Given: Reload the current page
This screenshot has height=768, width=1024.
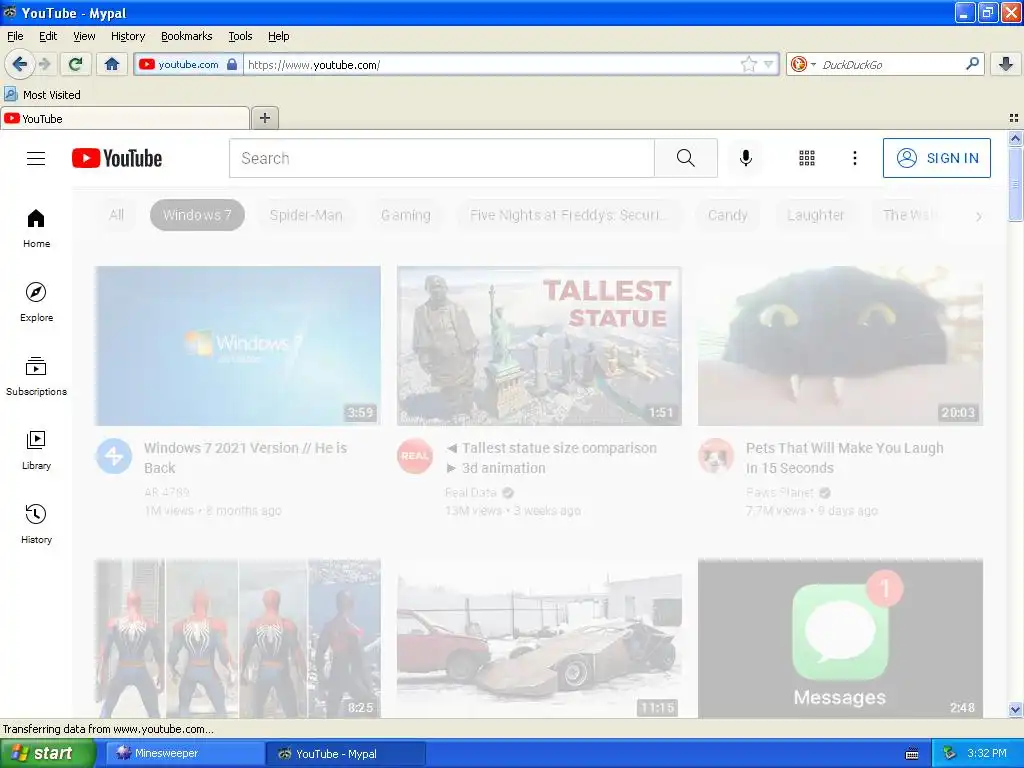Looking at the screenshot, I should [x=75, y=64].
